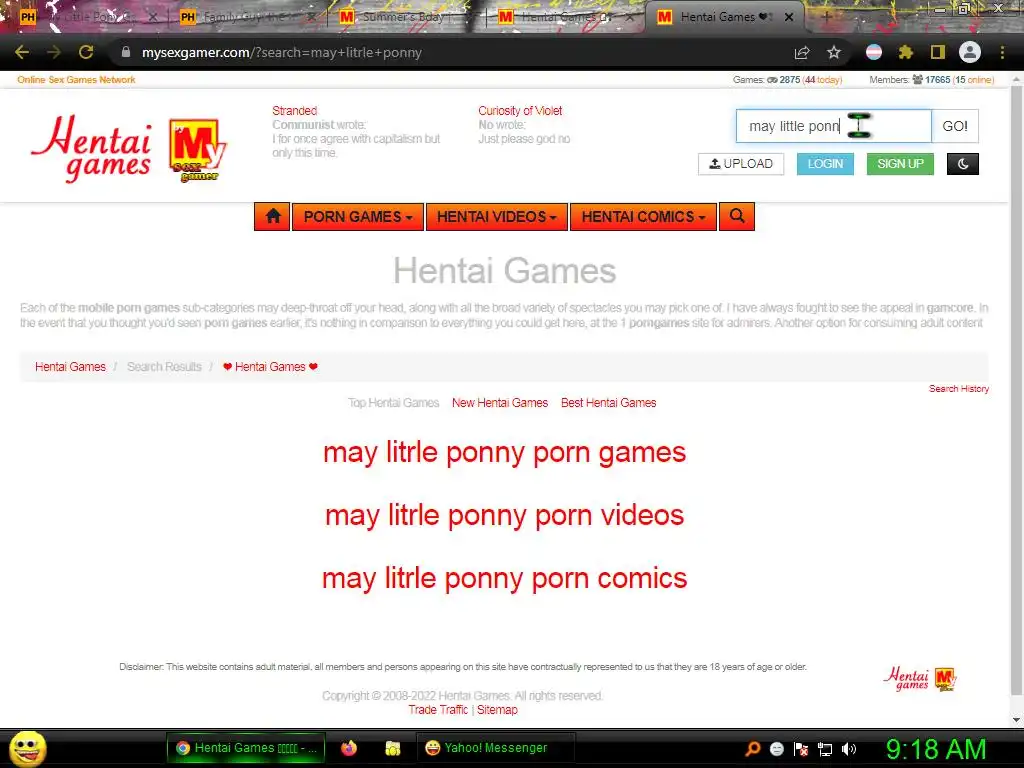Open a new browser tab

[826, 17]
